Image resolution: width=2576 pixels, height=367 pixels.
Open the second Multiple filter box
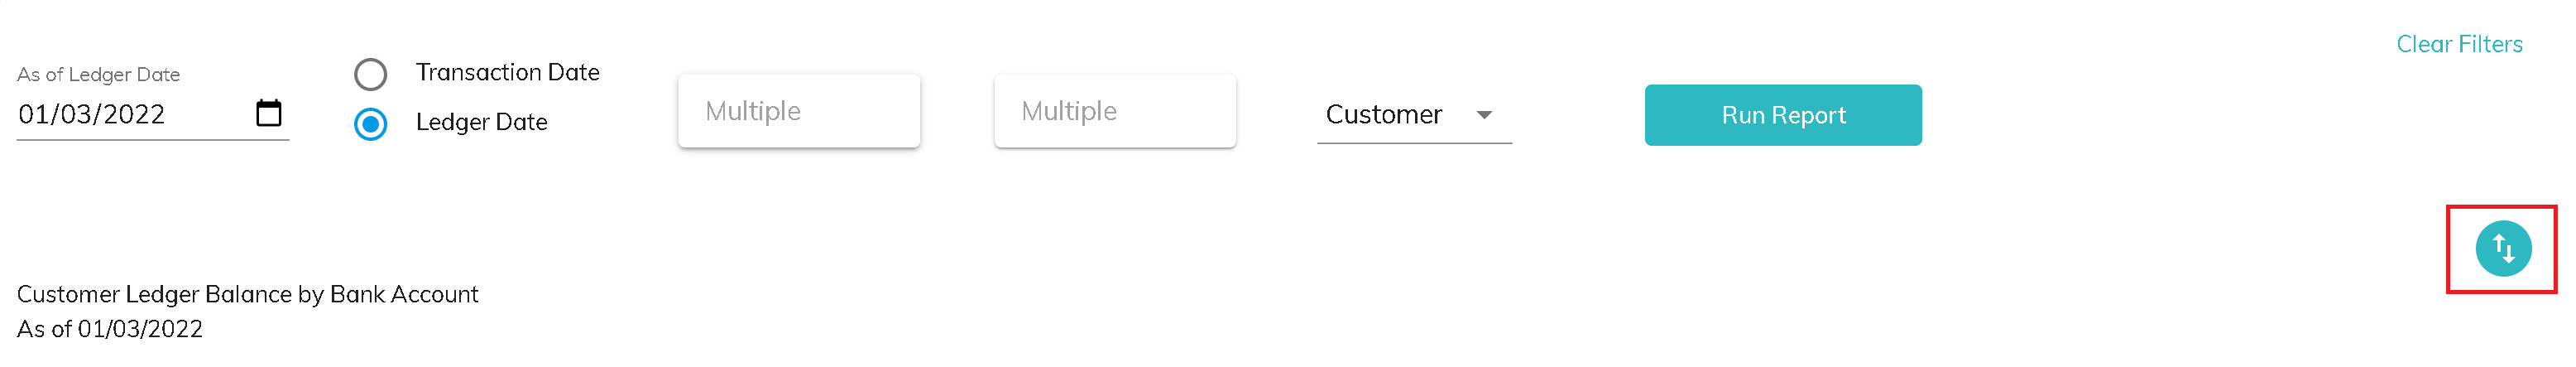point(1114,111)
